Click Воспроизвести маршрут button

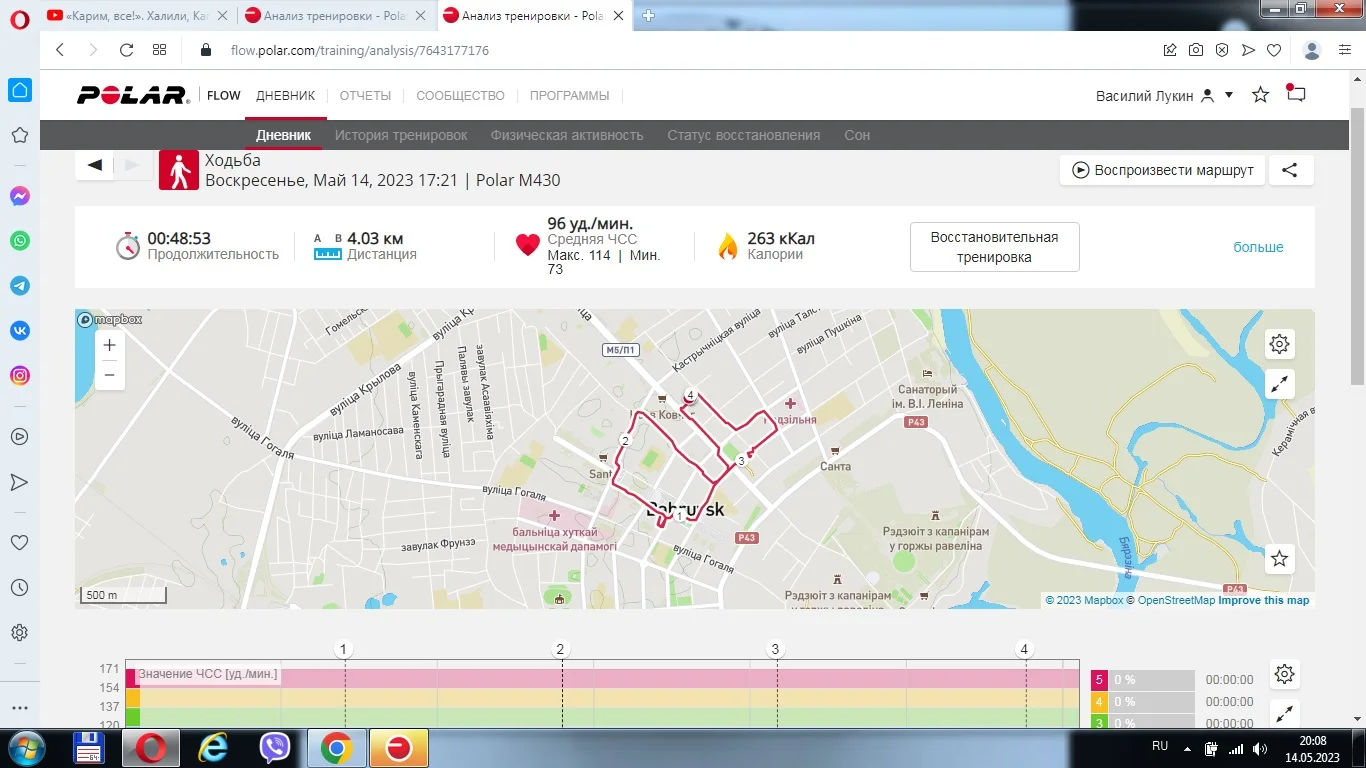(x=1162, y=170)
